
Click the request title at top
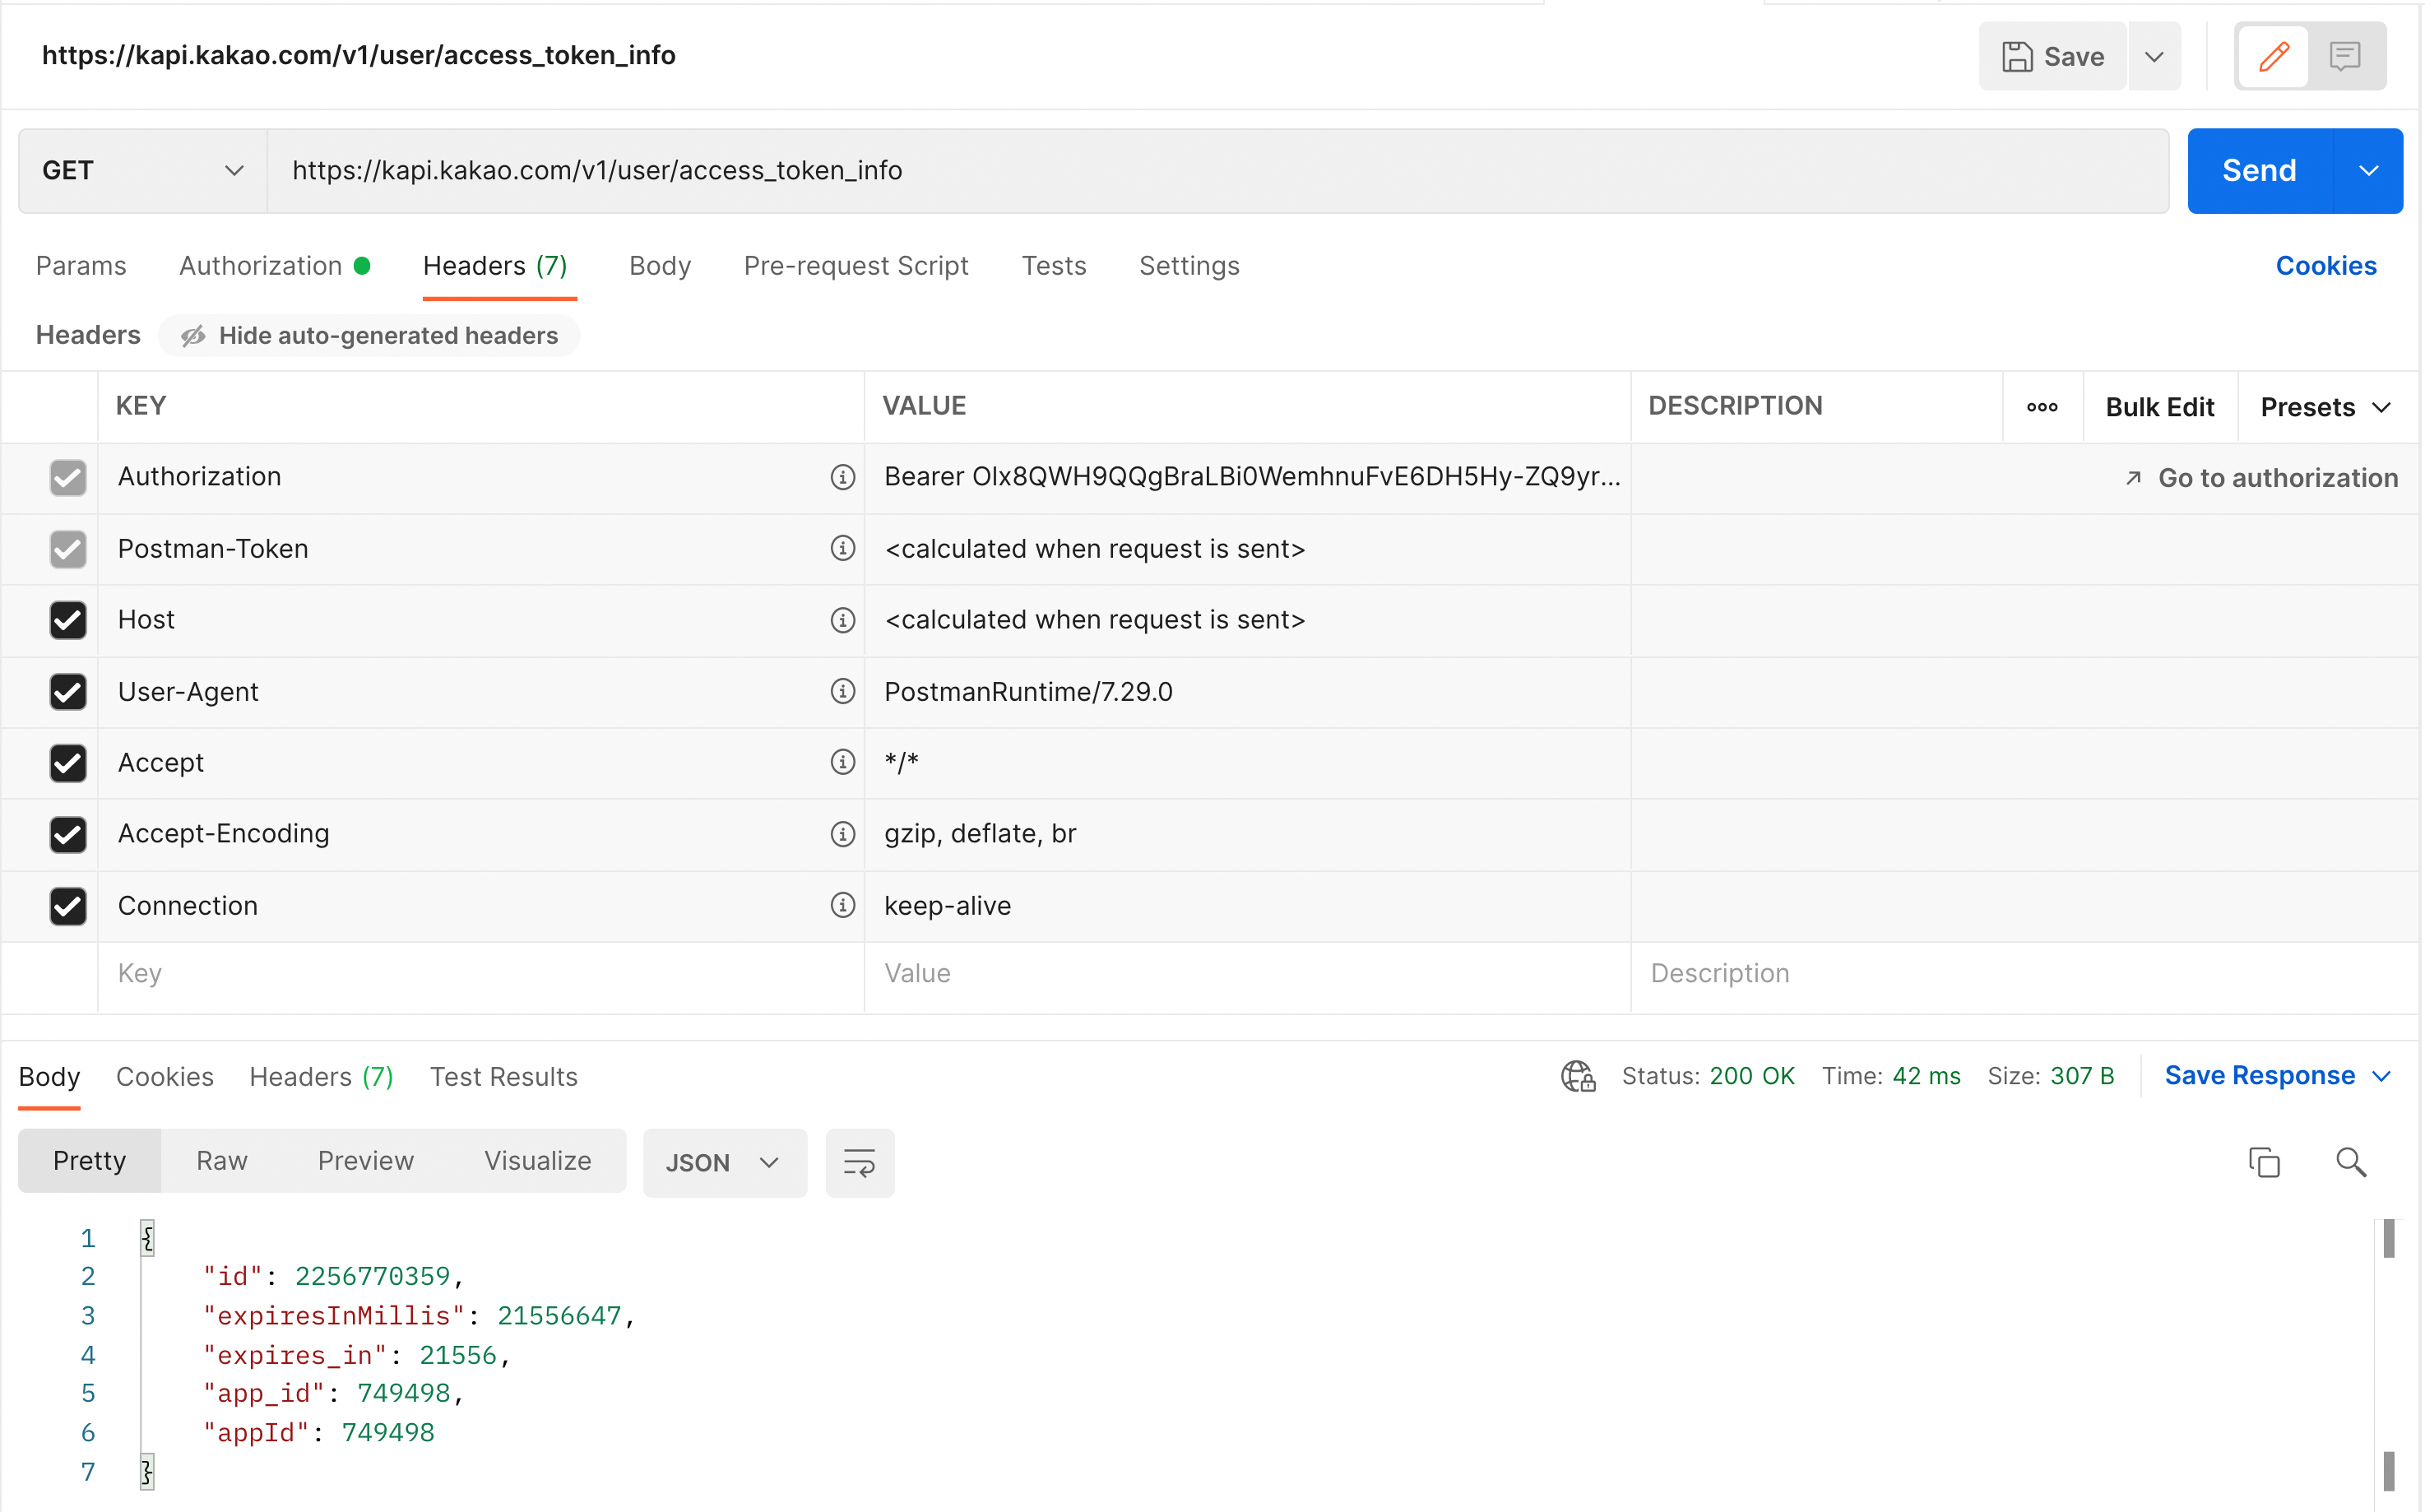359,55
